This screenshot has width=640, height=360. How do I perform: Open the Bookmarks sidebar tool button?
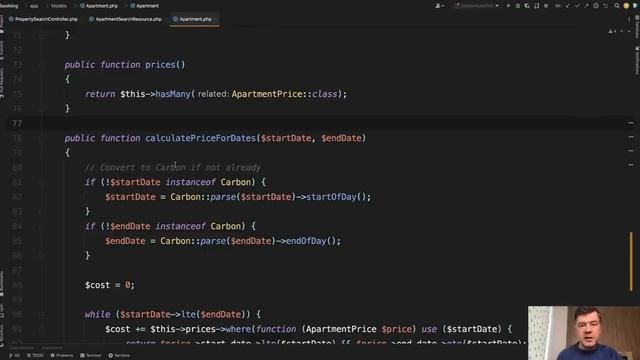pyautogui.click(x=2, y=284)
